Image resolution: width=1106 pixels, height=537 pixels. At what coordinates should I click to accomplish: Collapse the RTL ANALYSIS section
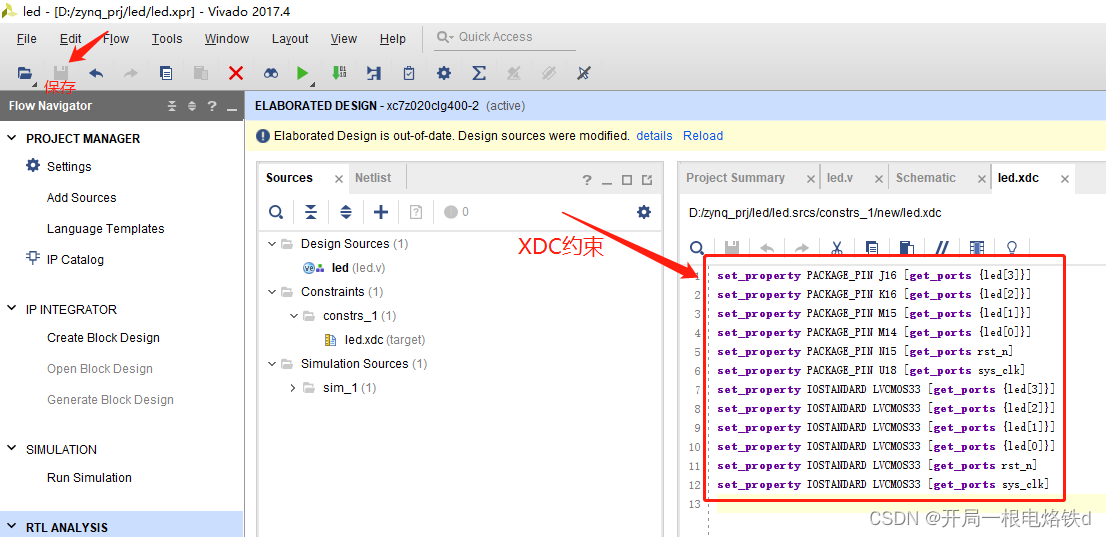pos(11,526)
